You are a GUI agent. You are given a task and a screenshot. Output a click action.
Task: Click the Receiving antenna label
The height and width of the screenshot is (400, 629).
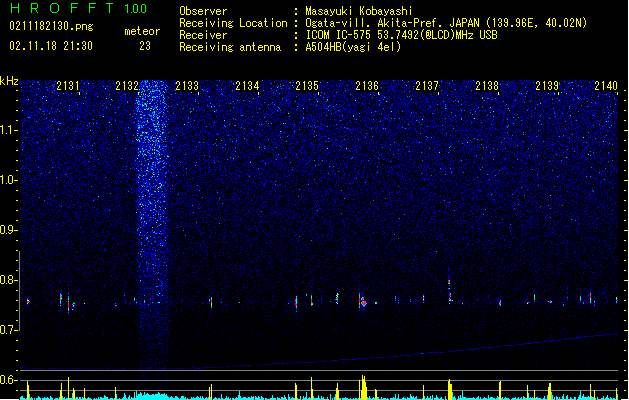[230, 47]
